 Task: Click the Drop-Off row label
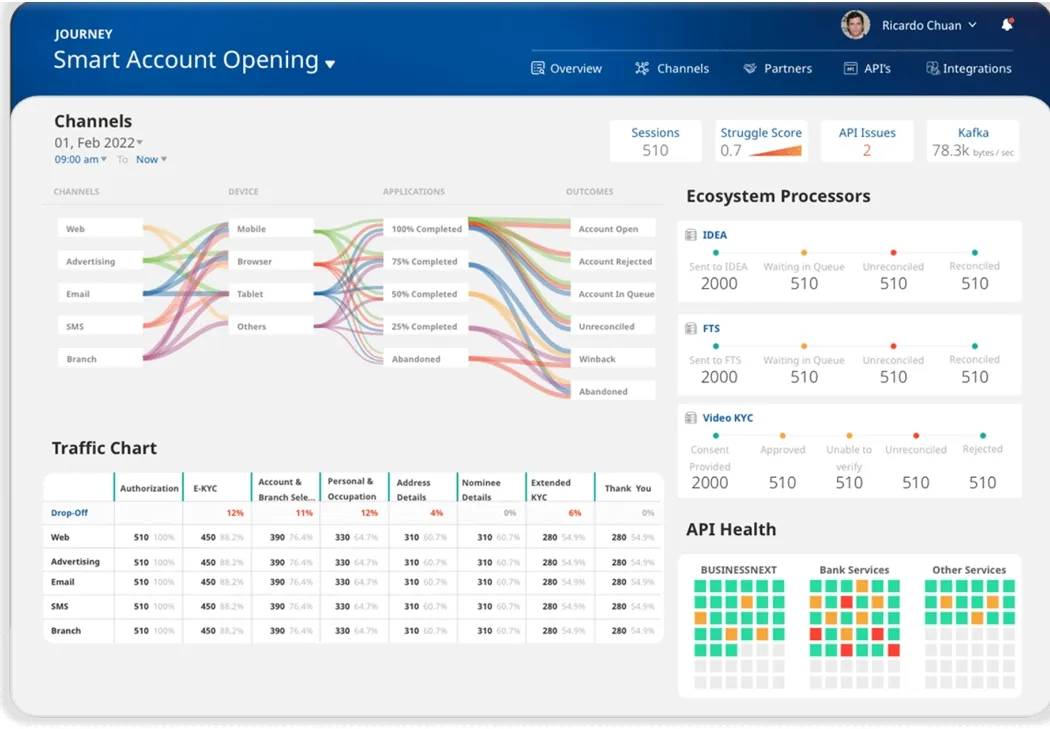point(70,513)
